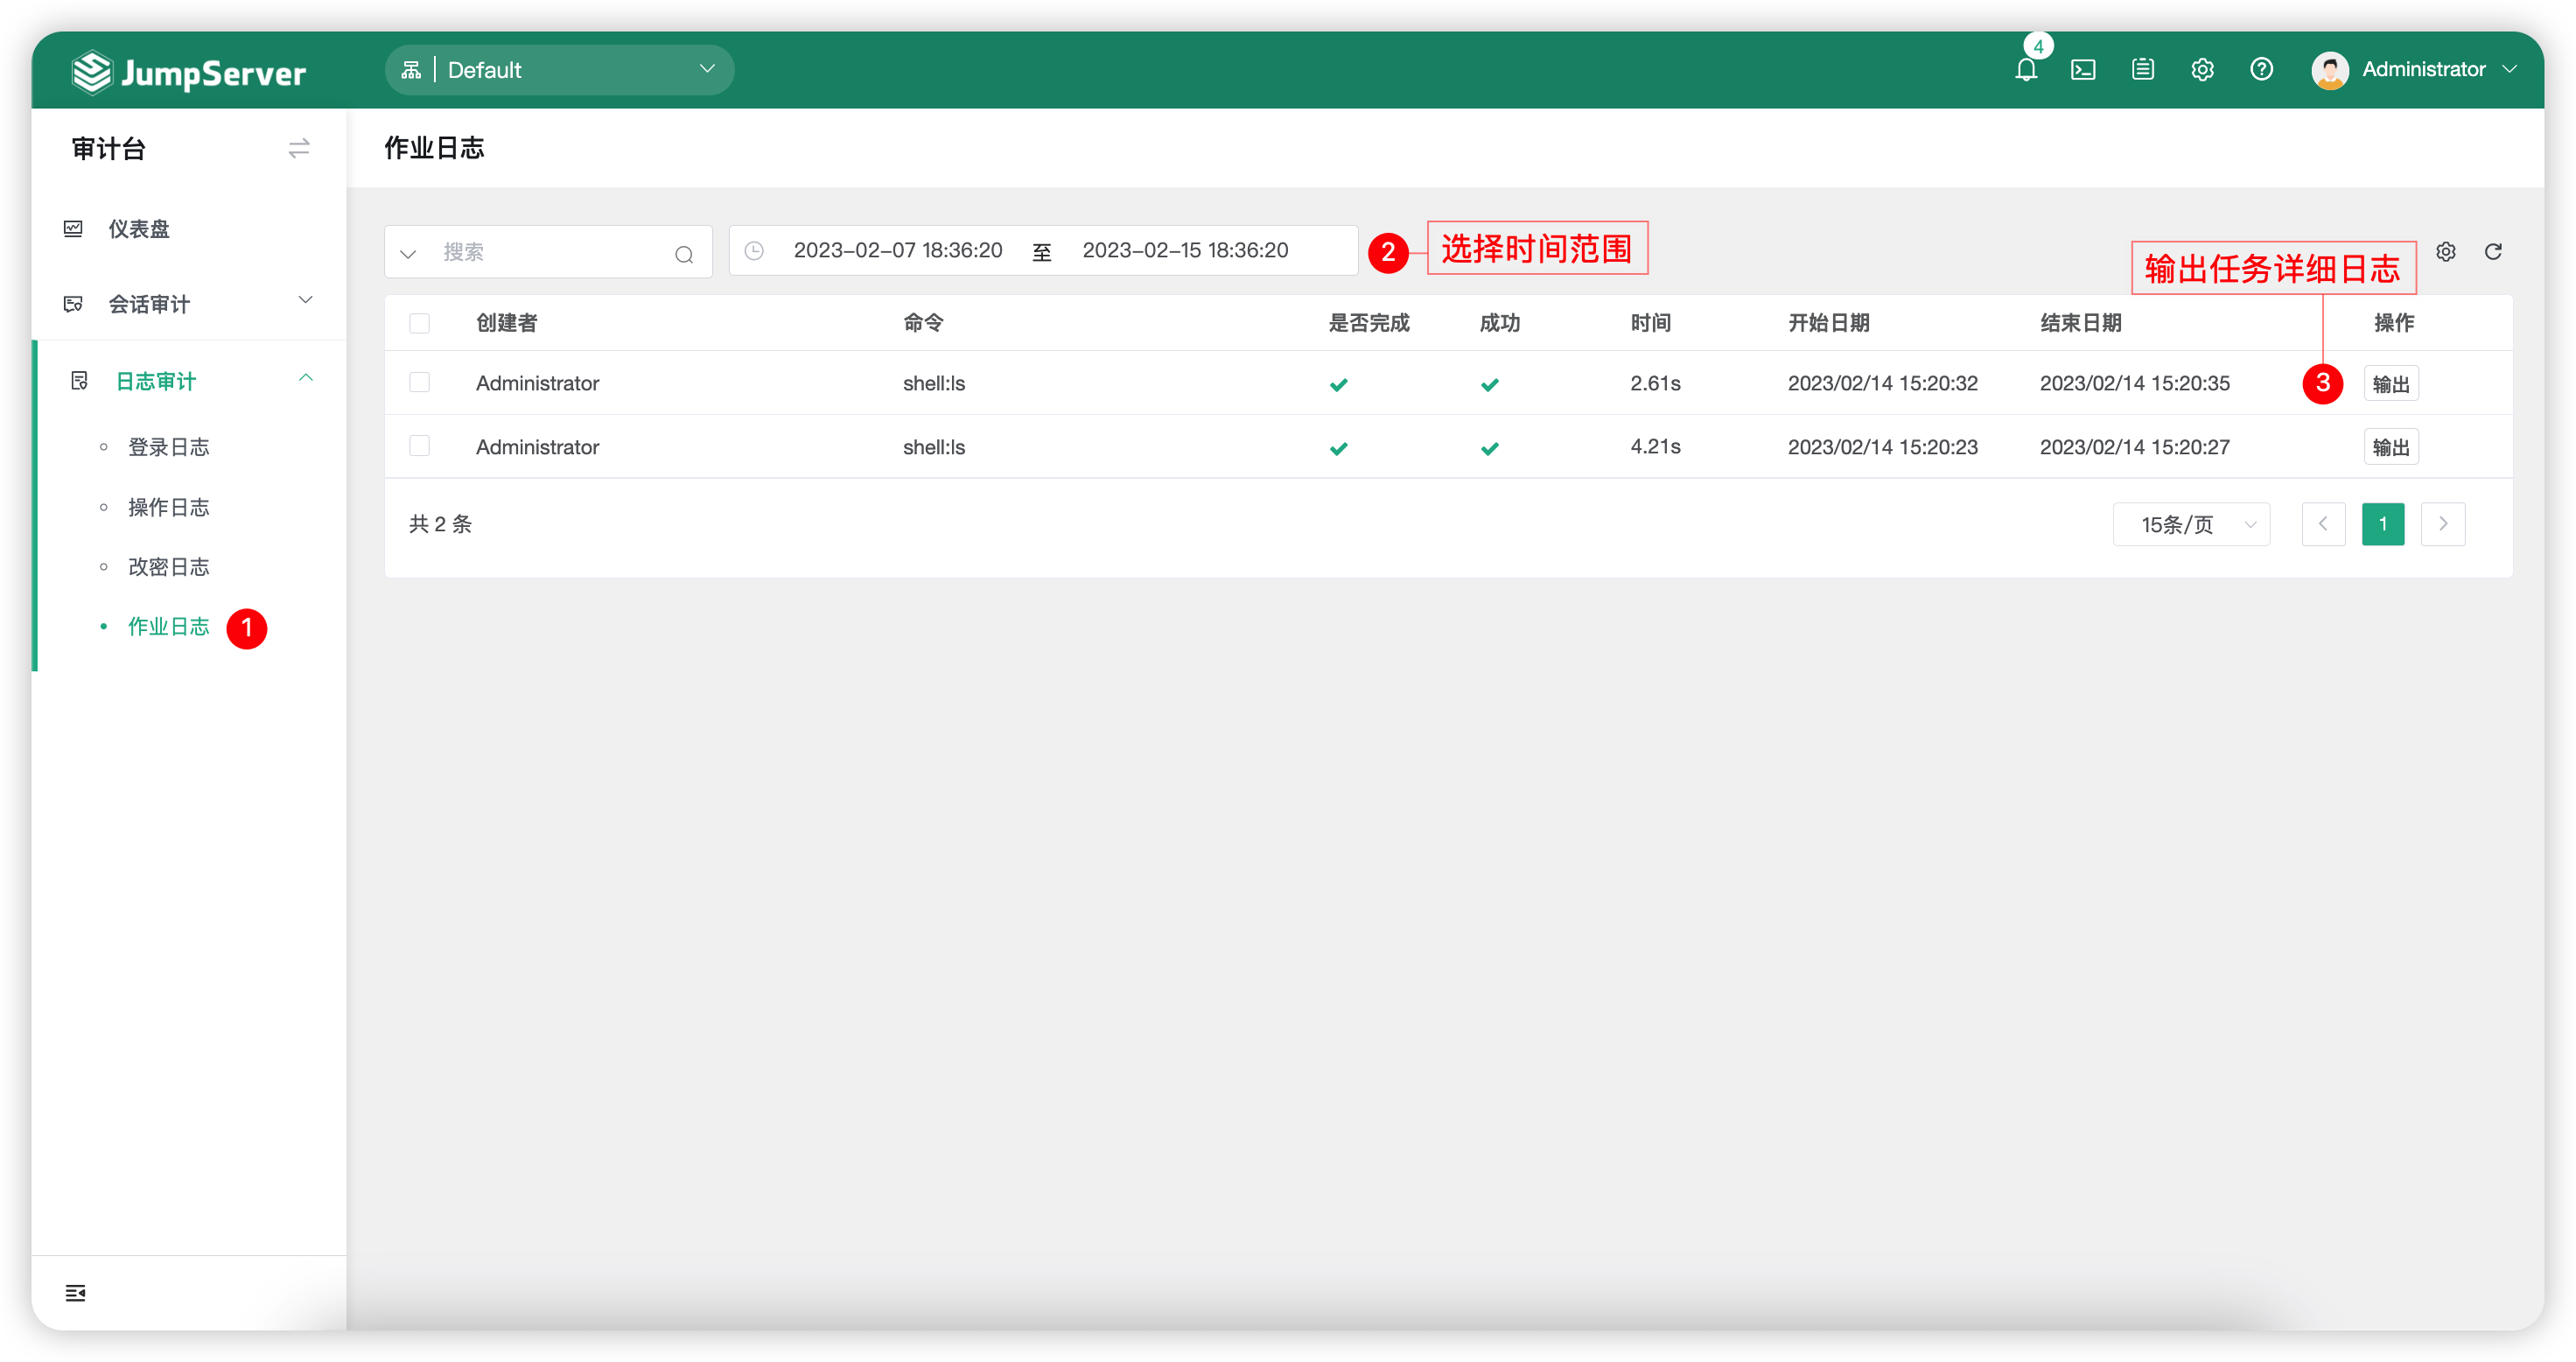Image resolution: width=2576 pixels, height=1362 pixels.
Task: Open 登录日志 in the sidebar
Action: [169, 447]
